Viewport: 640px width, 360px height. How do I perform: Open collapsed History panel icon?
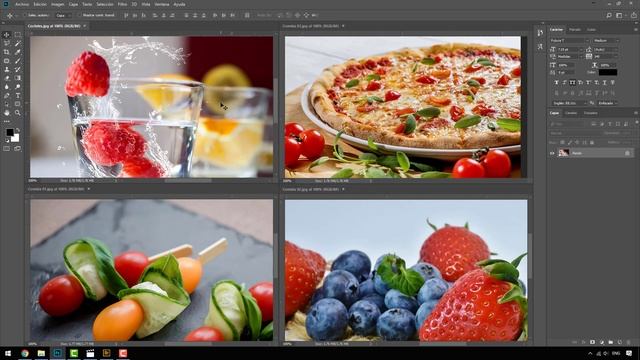(540, 33)
